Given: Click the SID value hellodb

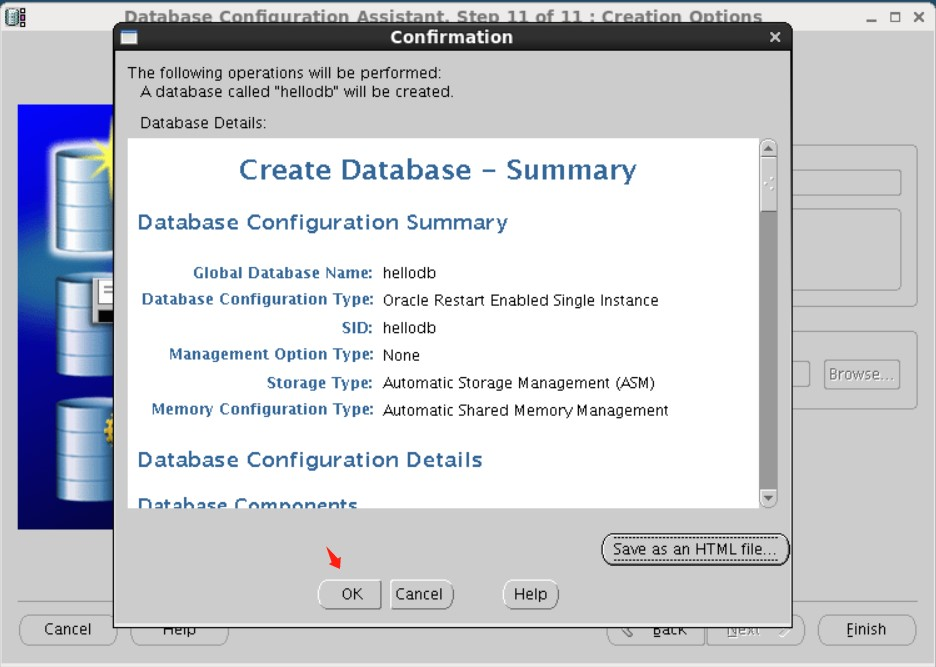Looking at the screenshot, I should coord(410,328).
